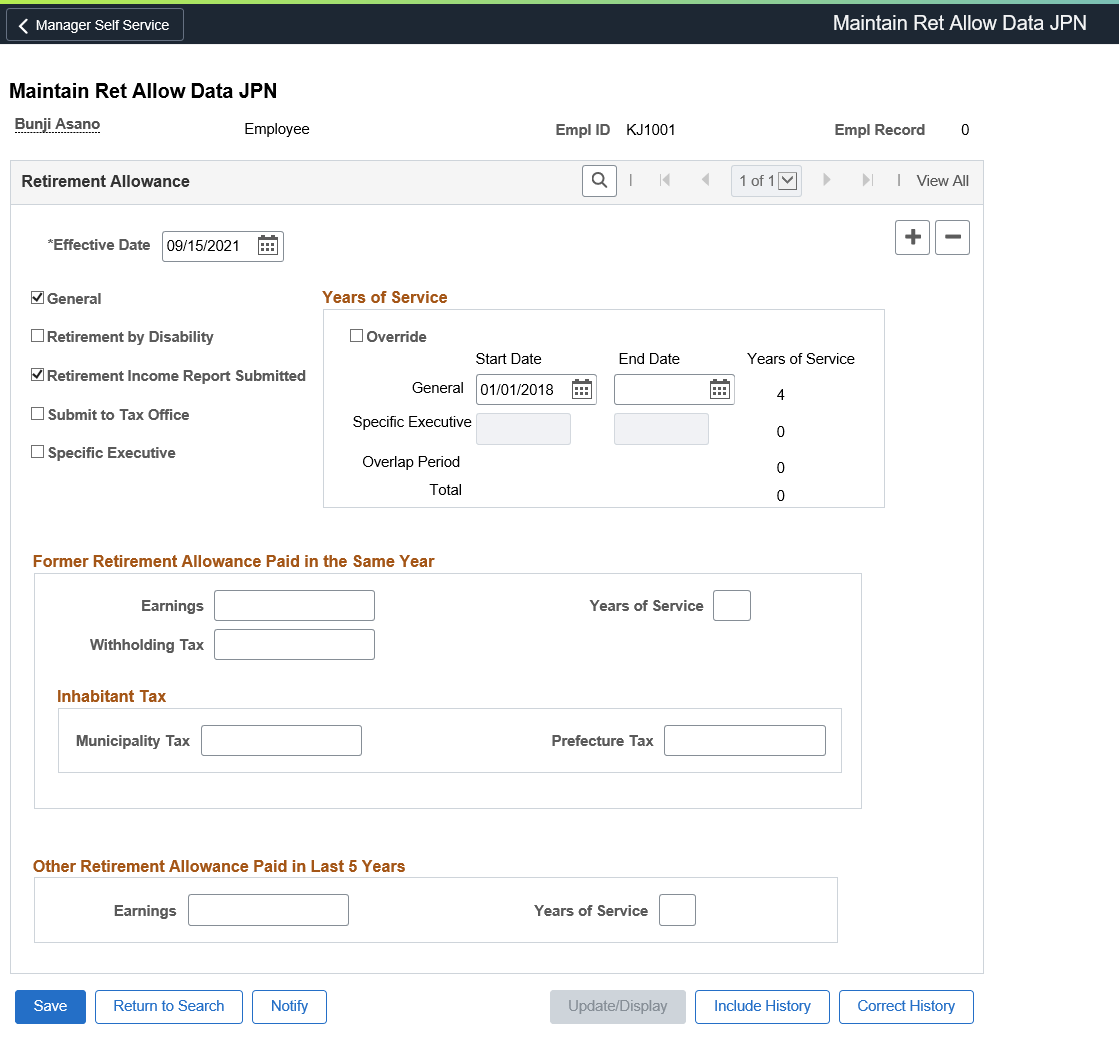This screenshot has height=1041, width=1119.
Task: Open the Effective Date calendar picker
Action: tap(268, 245)
